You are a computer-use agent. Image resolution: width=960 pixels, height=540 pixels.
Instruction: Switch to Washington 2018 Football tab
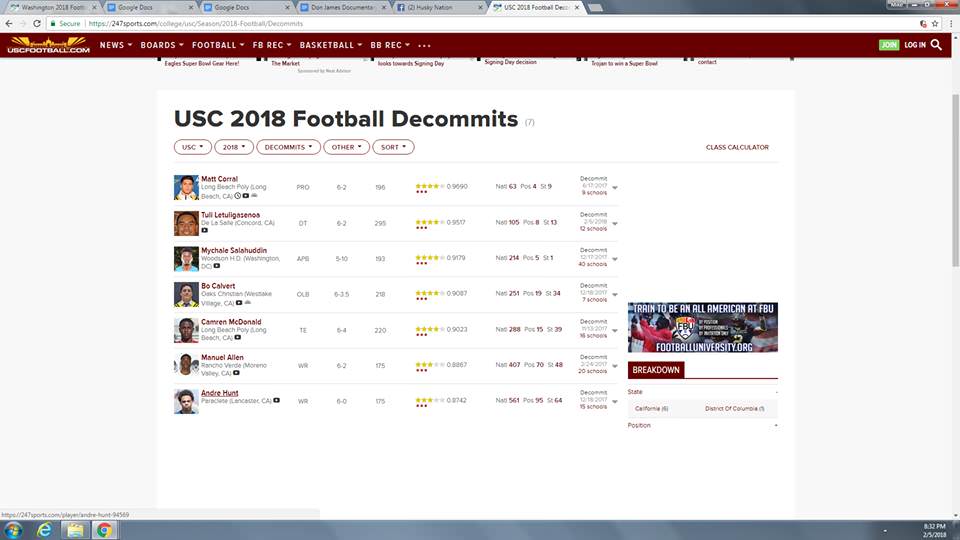[52, 7]
